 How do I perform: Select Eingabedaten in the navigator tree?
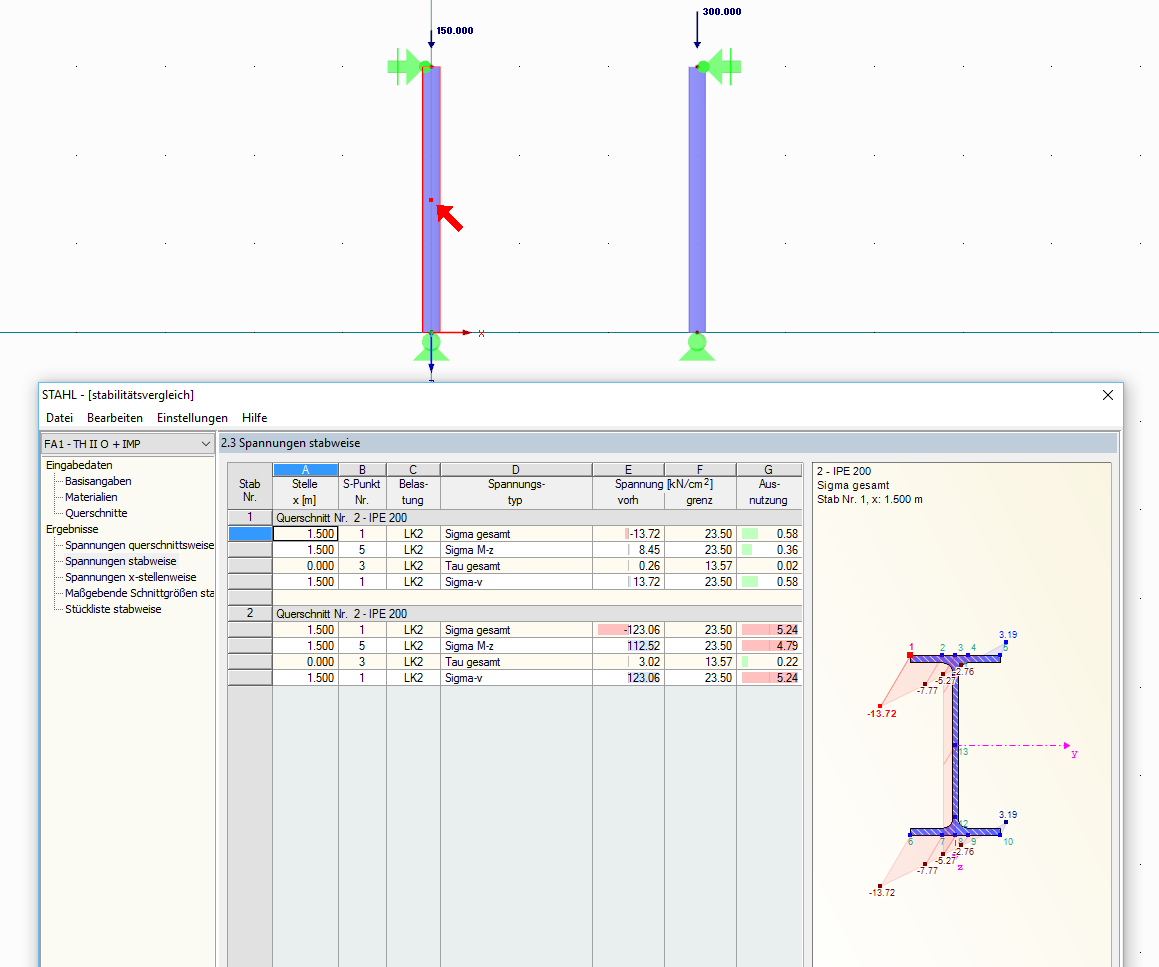(79, 465)
